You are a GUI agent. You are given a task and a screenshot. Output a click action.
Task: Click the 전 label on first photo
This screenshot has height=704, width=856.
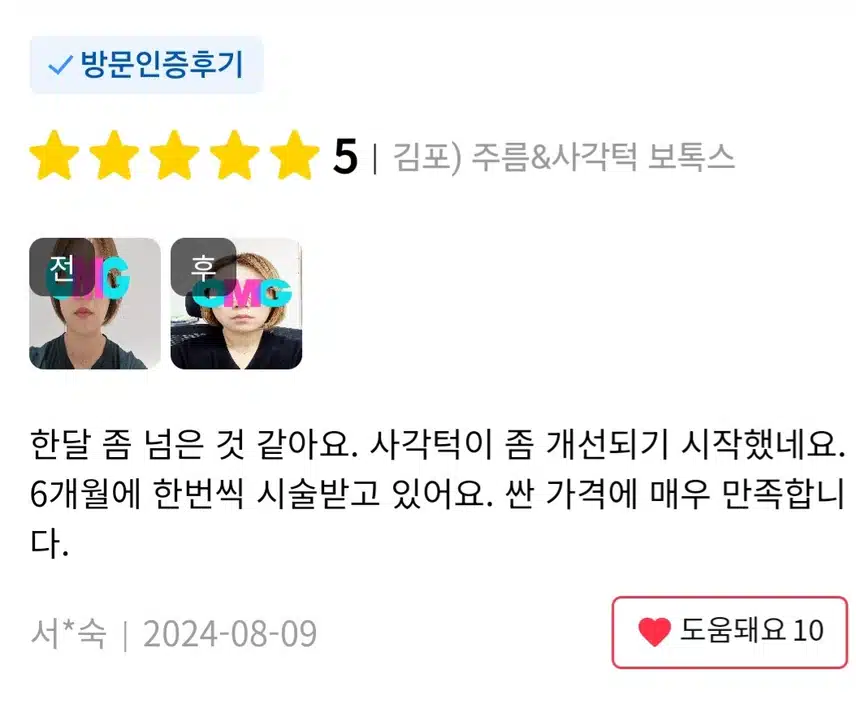click(x=62, y=267)
